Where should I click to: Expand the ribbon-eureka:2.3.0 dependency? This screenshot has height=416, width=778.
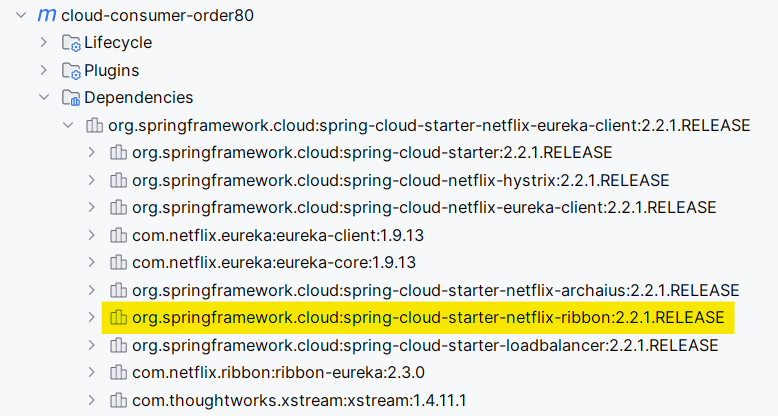point(91,372)
